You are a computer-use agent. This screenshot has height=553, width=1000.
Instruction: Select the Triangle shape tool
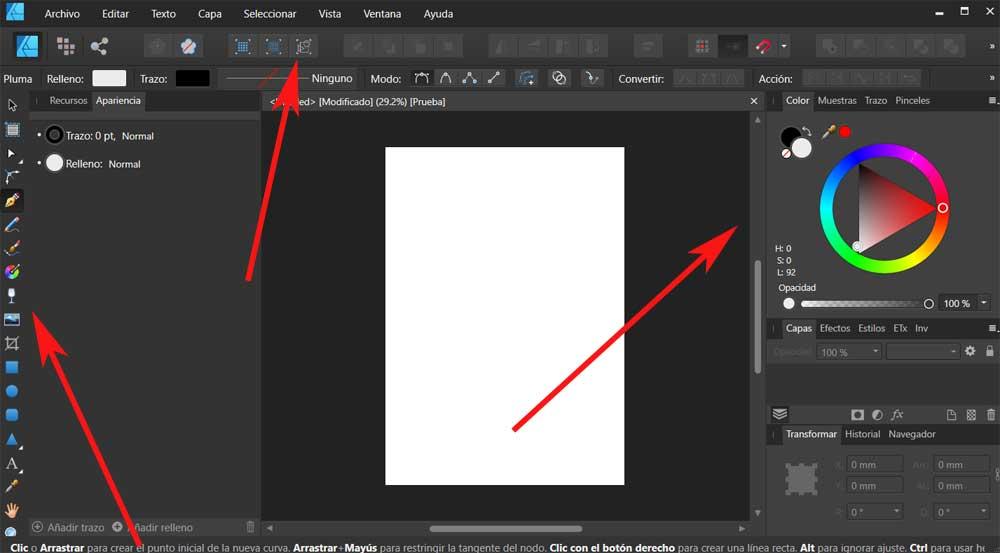[12, 439]
